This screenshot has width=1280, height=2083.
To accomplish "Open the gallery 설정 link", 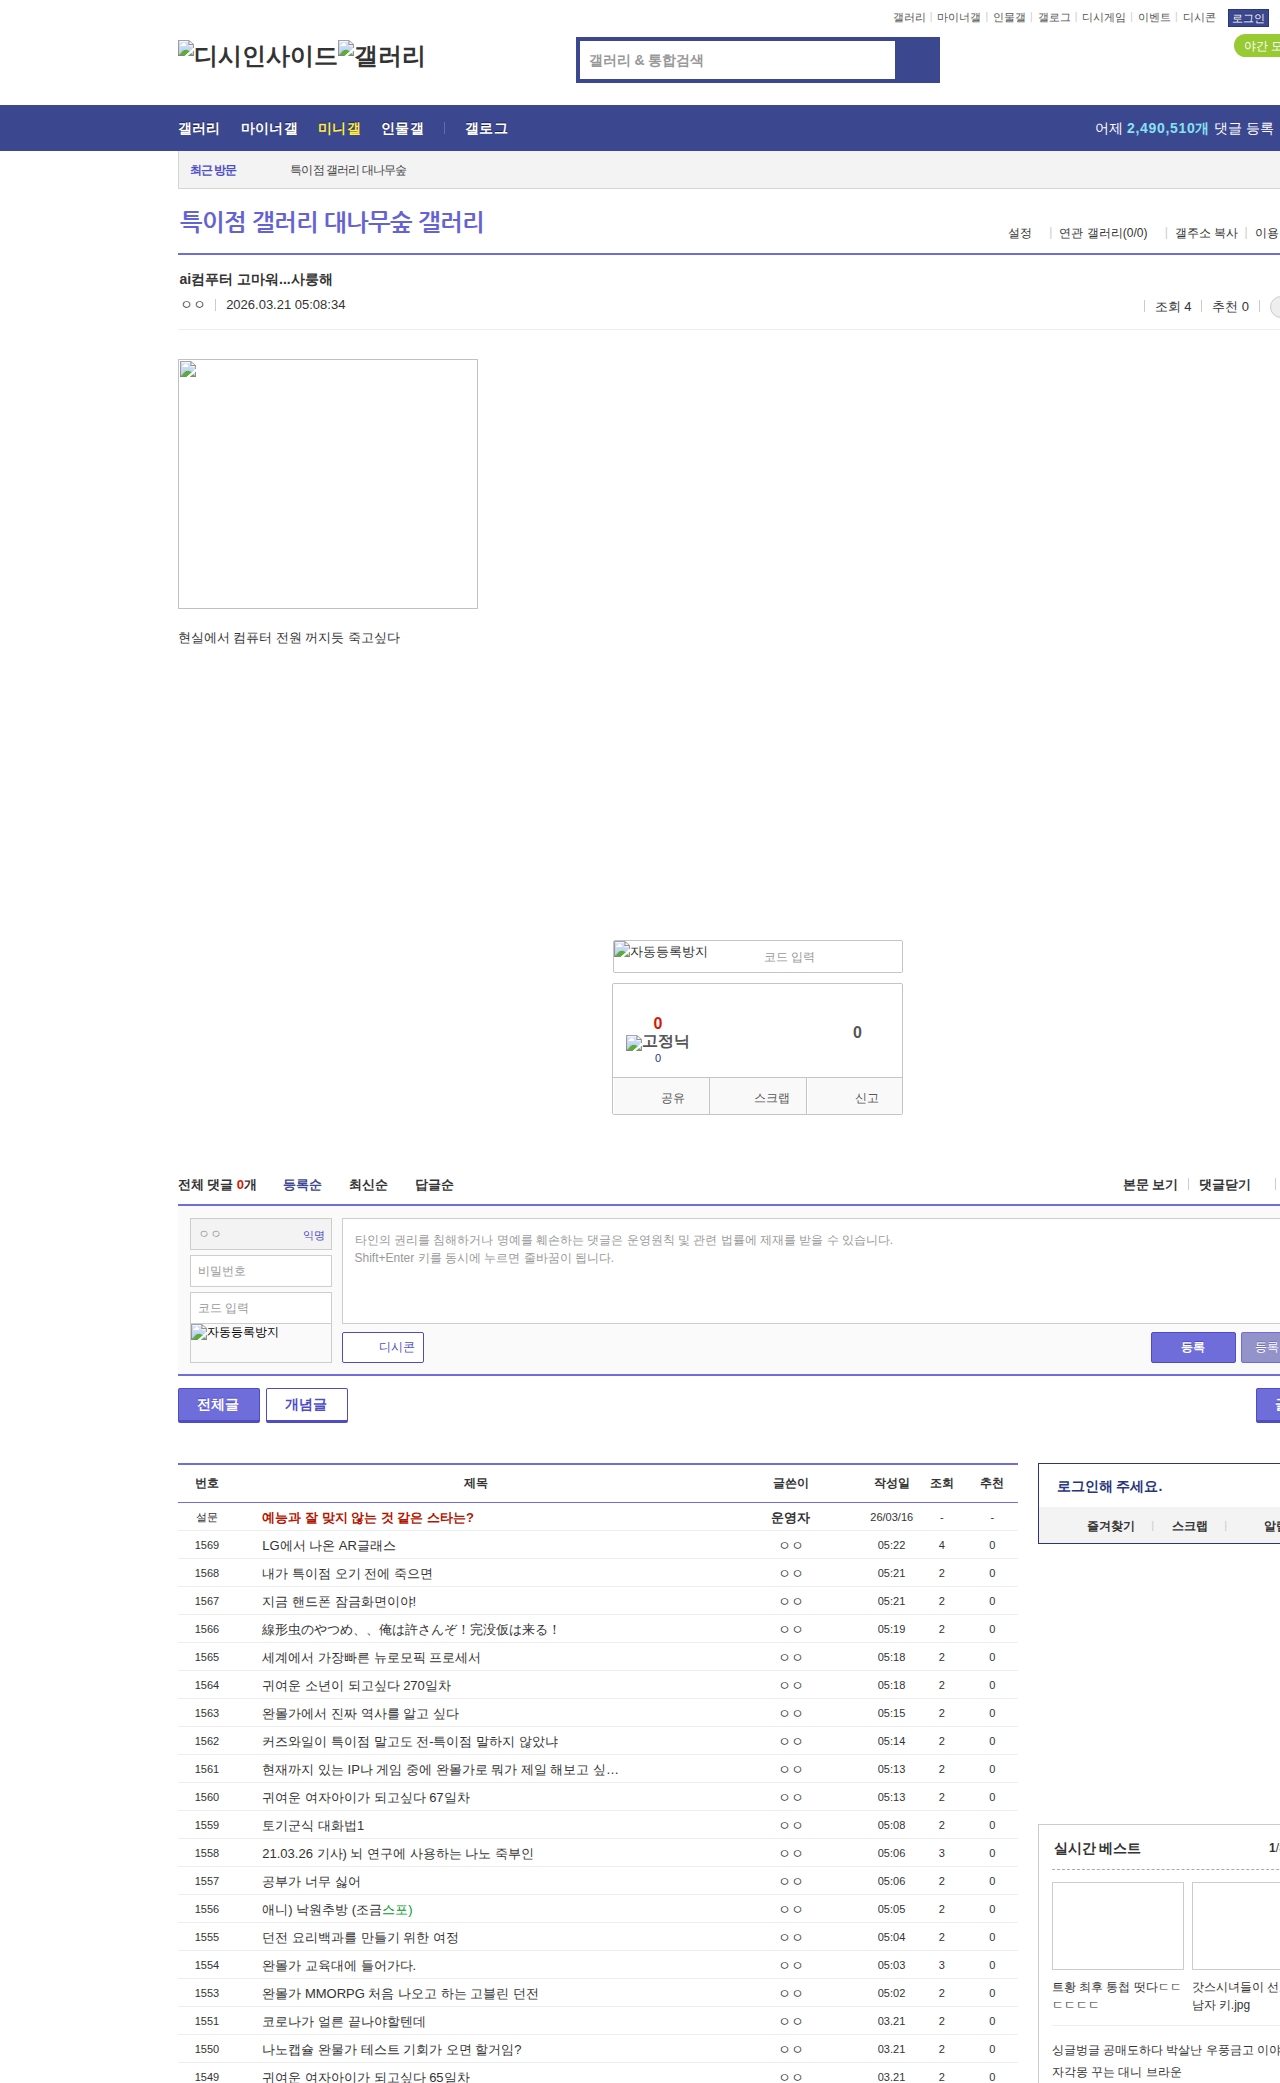I will (x=1019, y=233).
